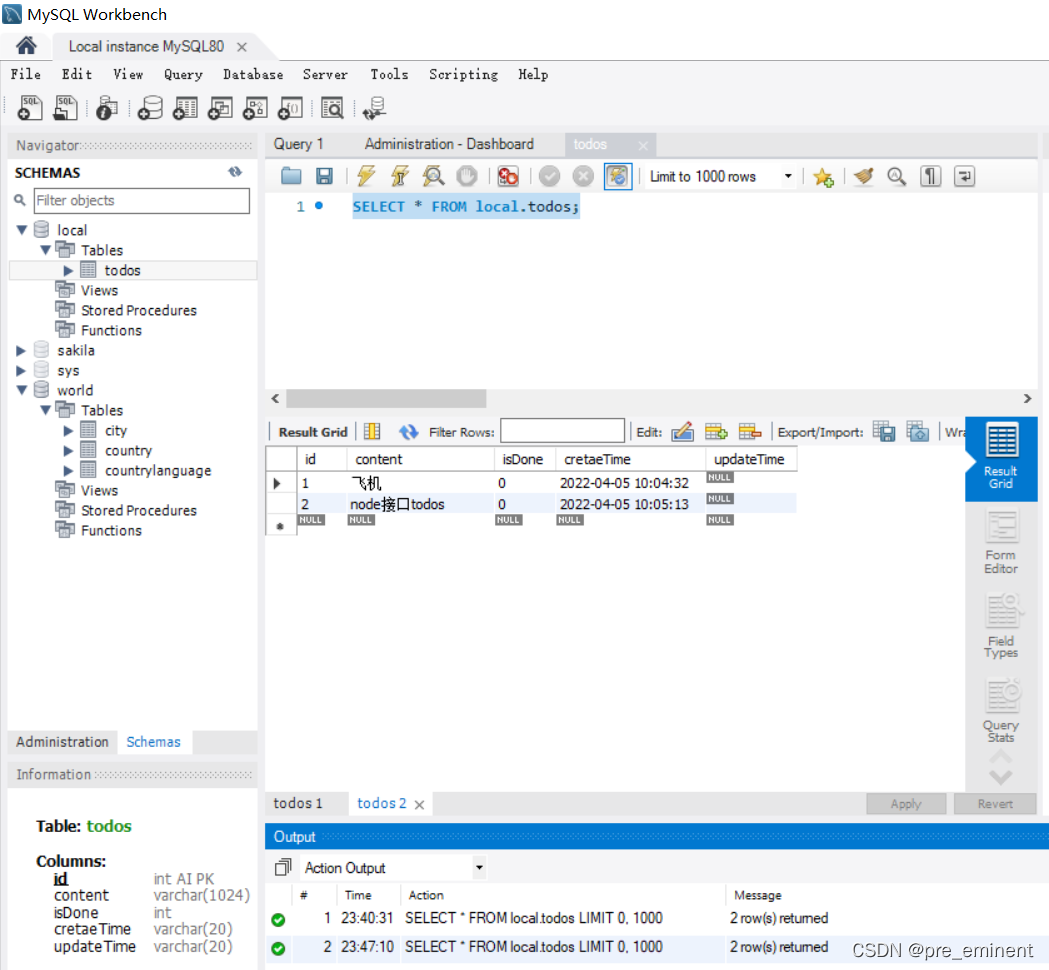This screenshot has width=1049, height=970.
Task: Run Explain plan magnifier icon
Action: point(434,176)
